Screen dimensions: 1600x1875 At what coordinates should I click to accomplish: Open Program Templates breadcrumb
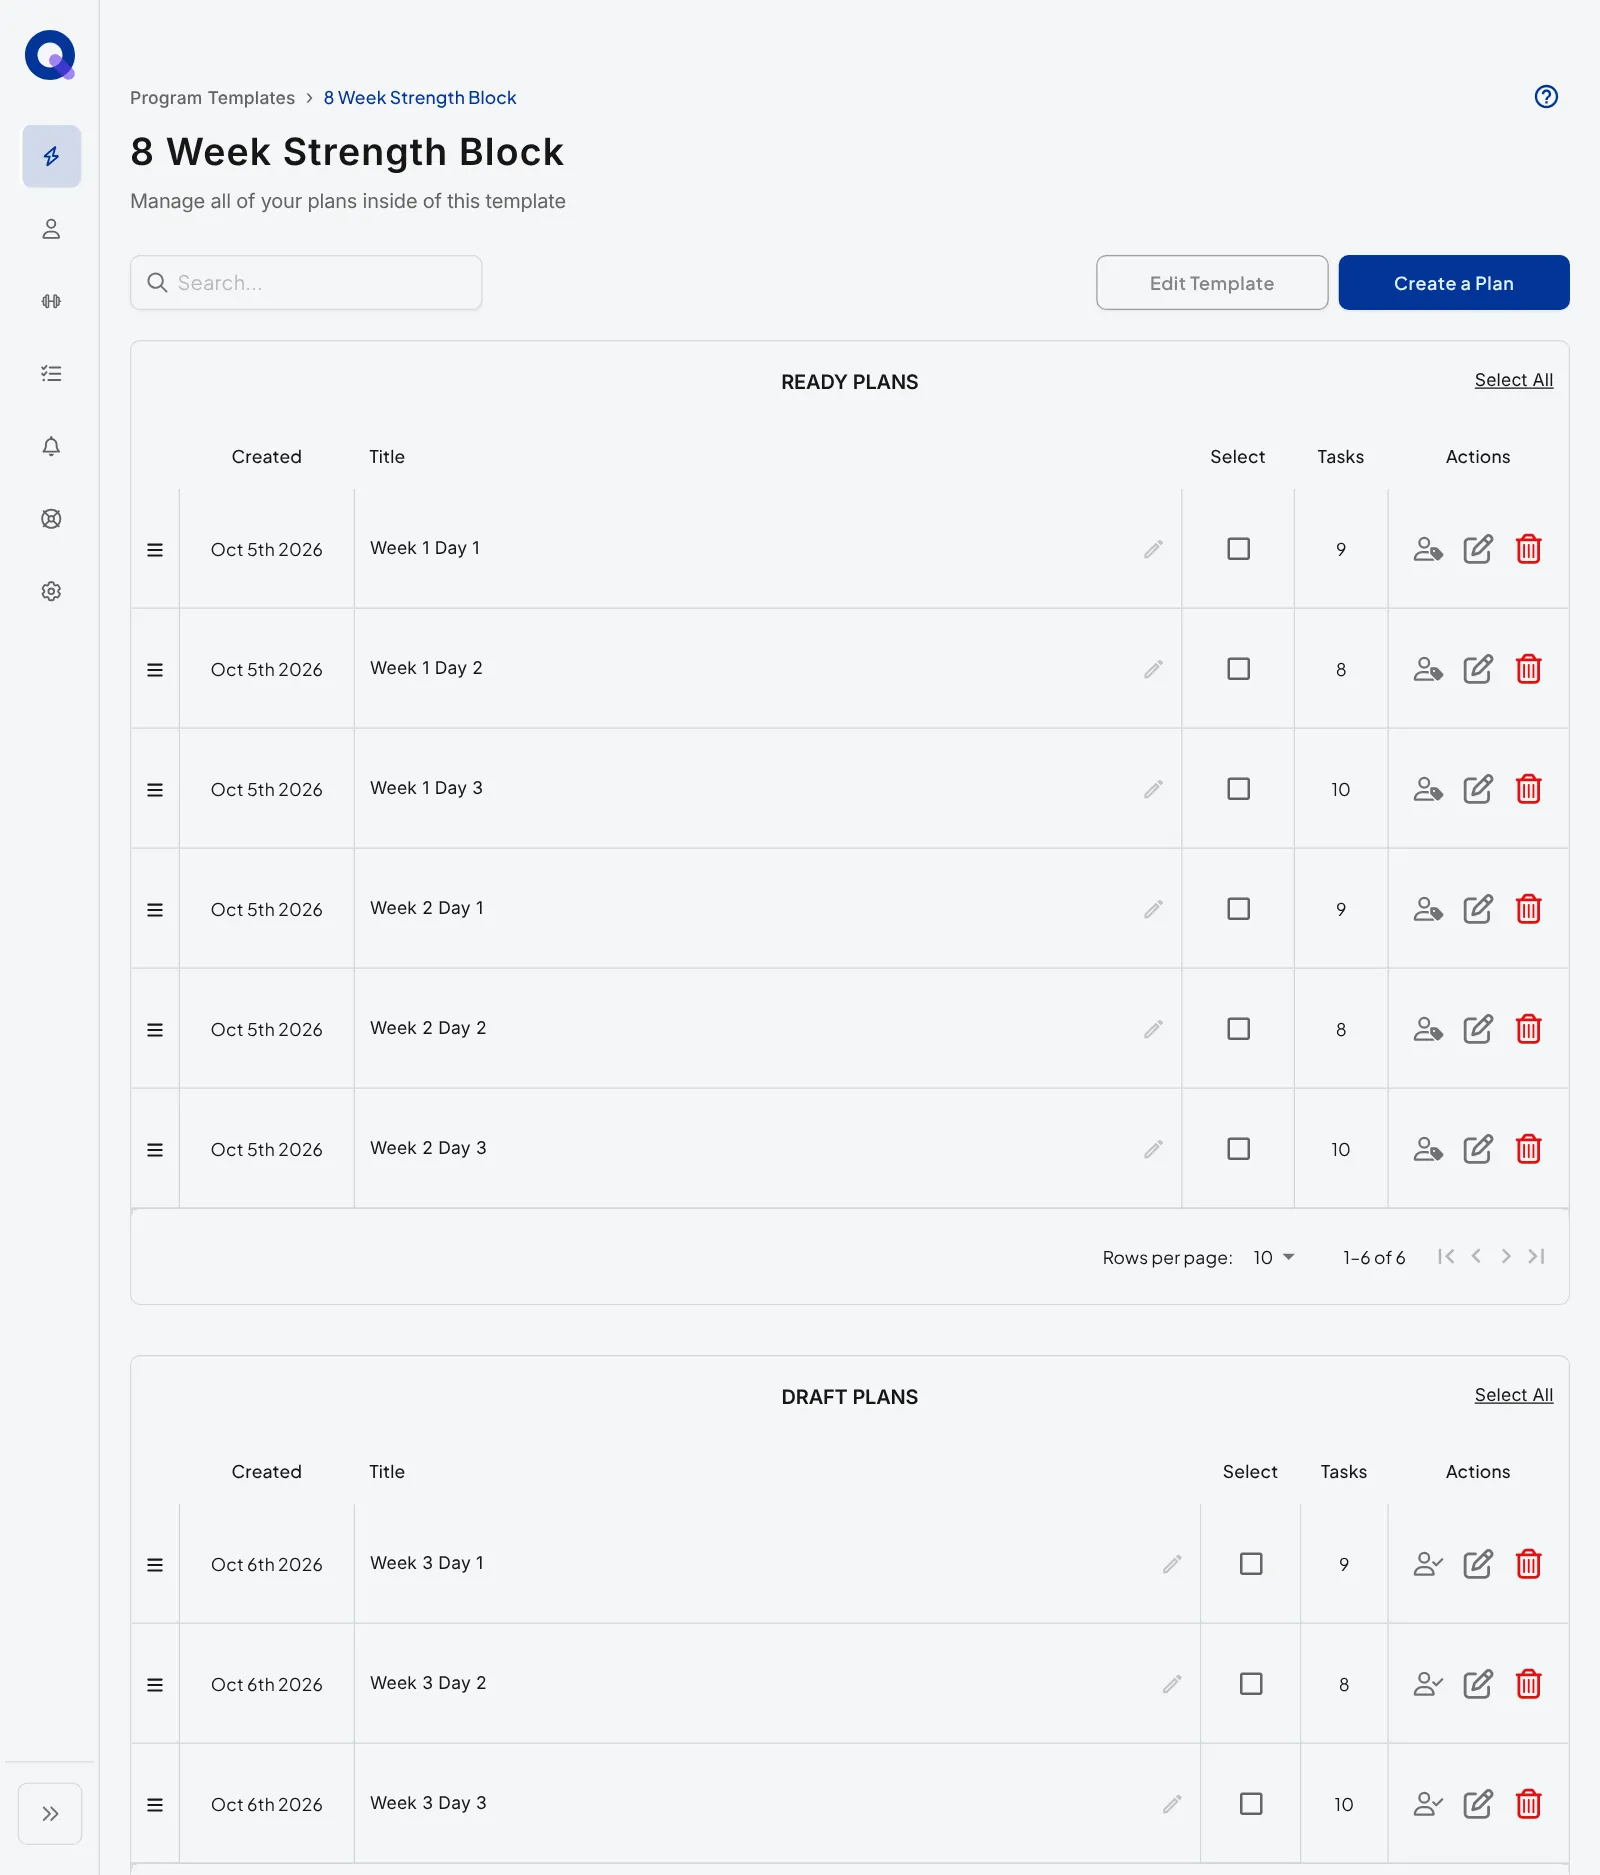[x=212, y=98]
